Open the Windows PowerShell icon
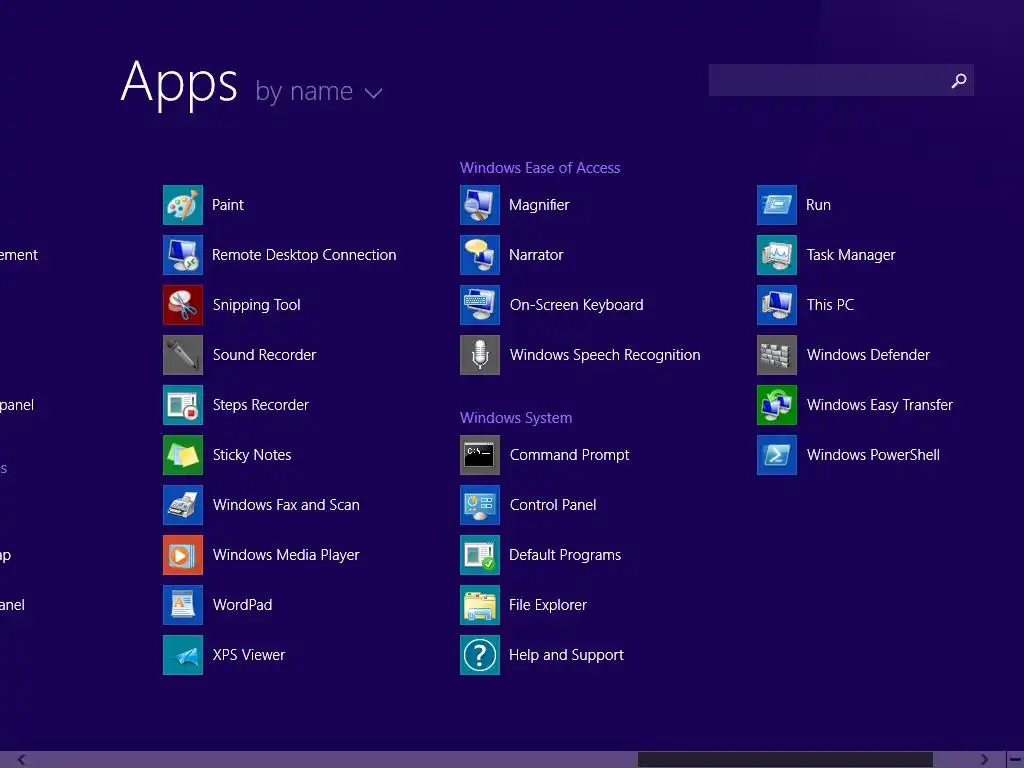 tap(777, 455)
